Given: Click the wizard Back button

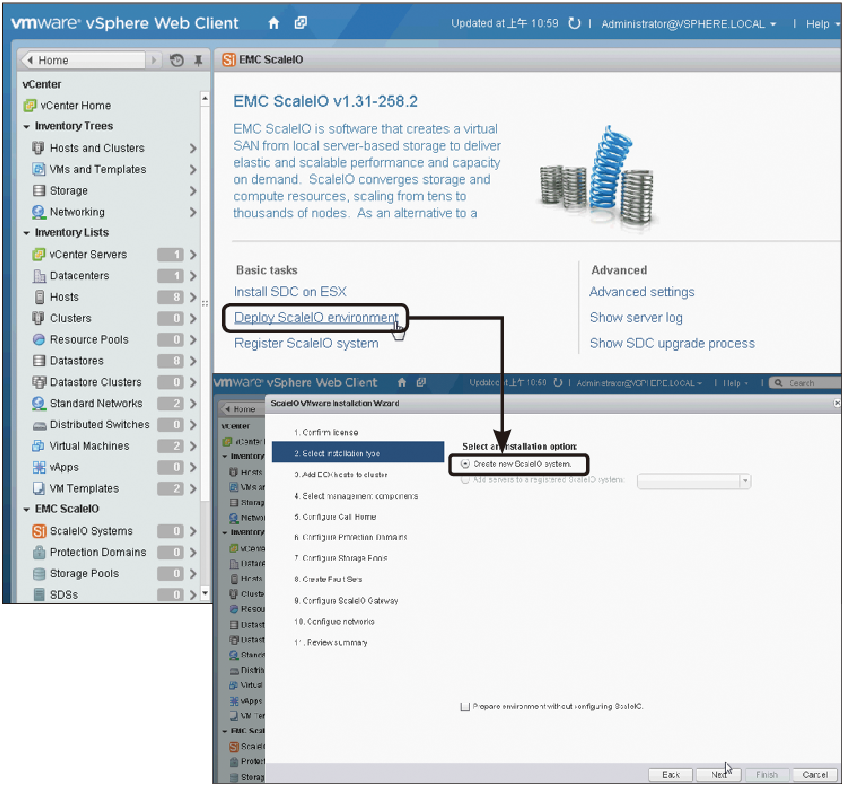Looking at the screenshot, I should pos(671,775).
